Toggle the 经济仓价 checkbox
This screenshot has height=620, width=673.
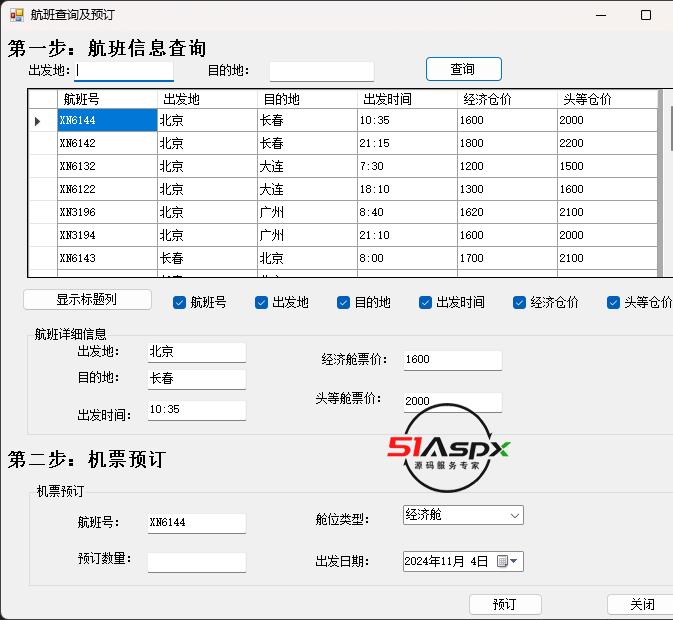(520, 303)
